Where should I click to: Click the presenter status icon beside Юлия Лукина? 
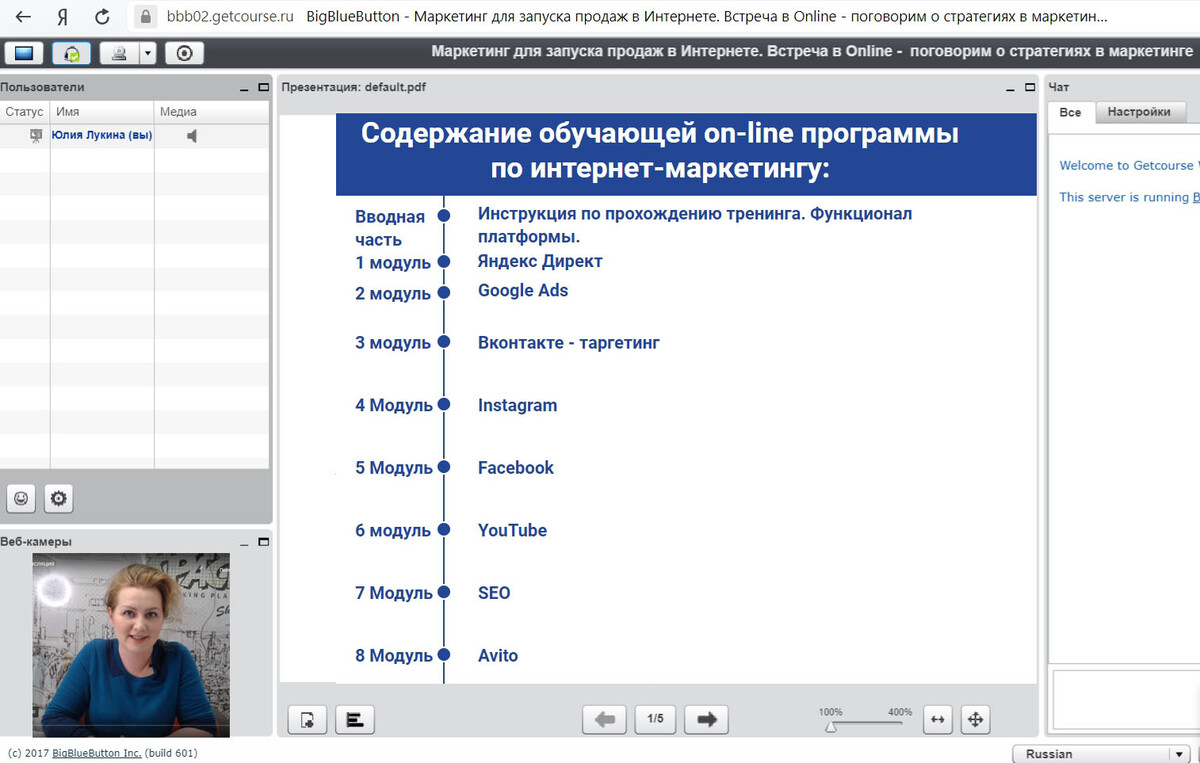tap(36, 136)
